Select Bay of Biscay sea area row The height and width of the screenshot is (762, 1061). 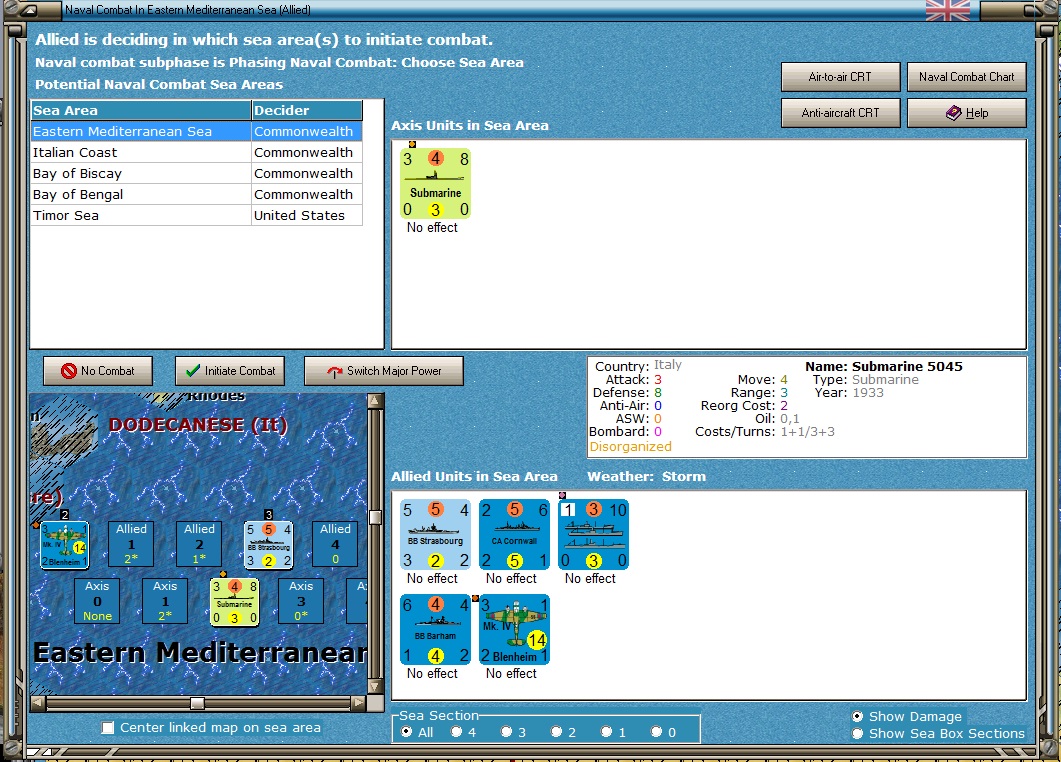196,173
